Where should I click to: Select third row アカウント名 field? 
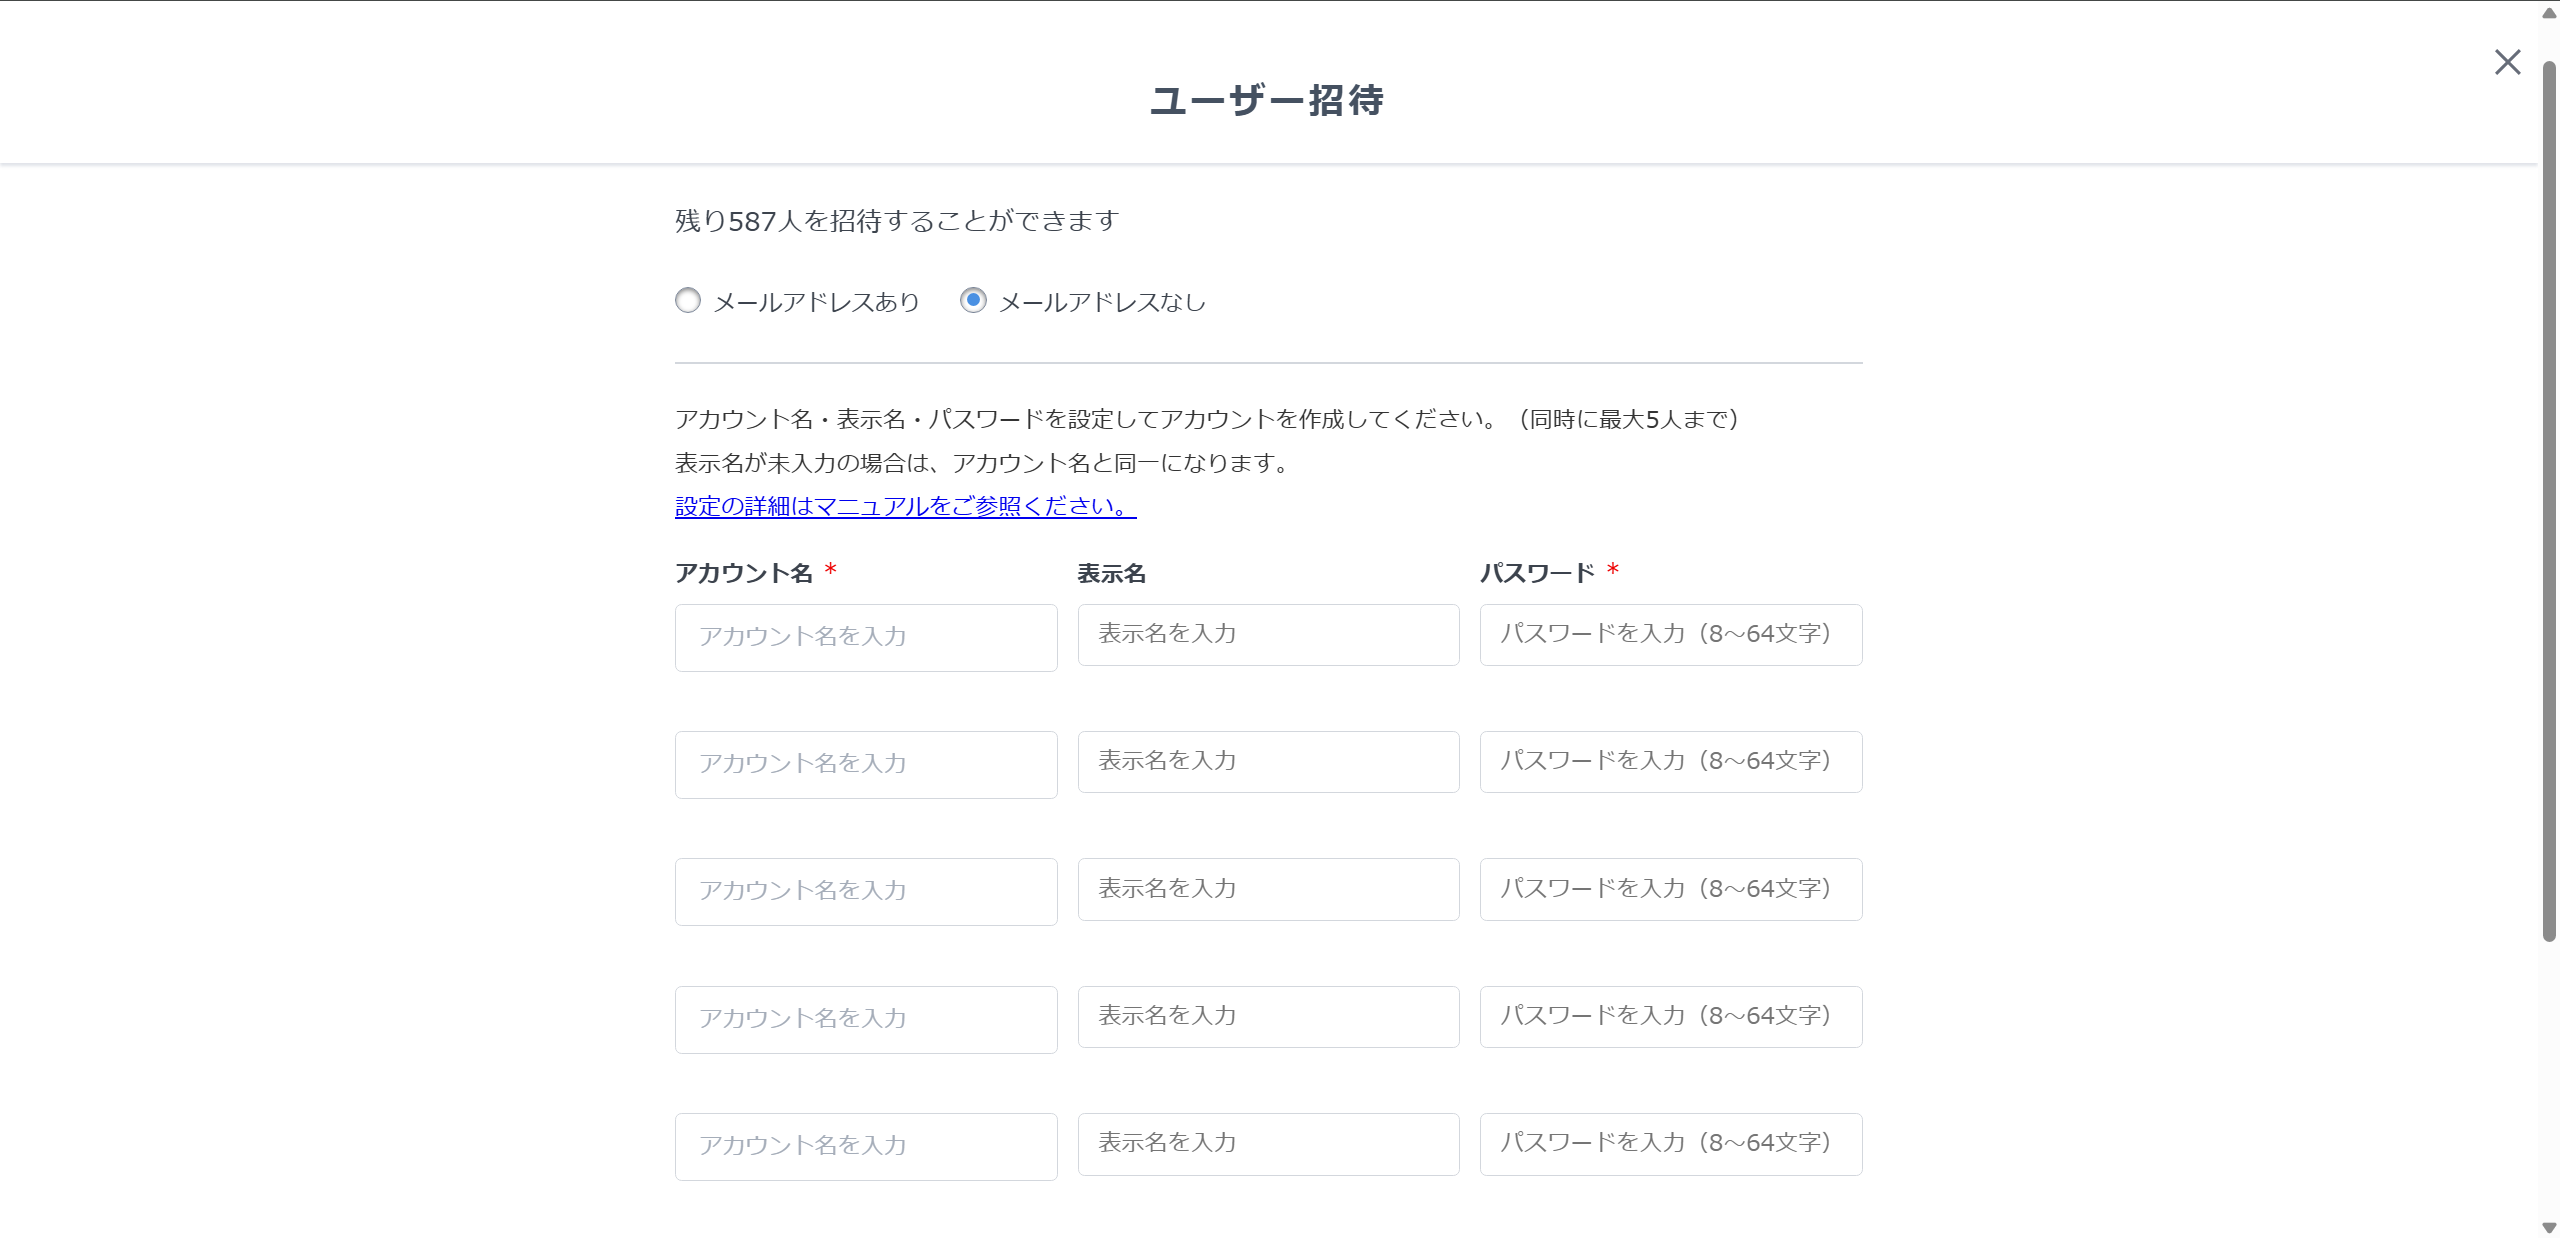pos(866,891)
